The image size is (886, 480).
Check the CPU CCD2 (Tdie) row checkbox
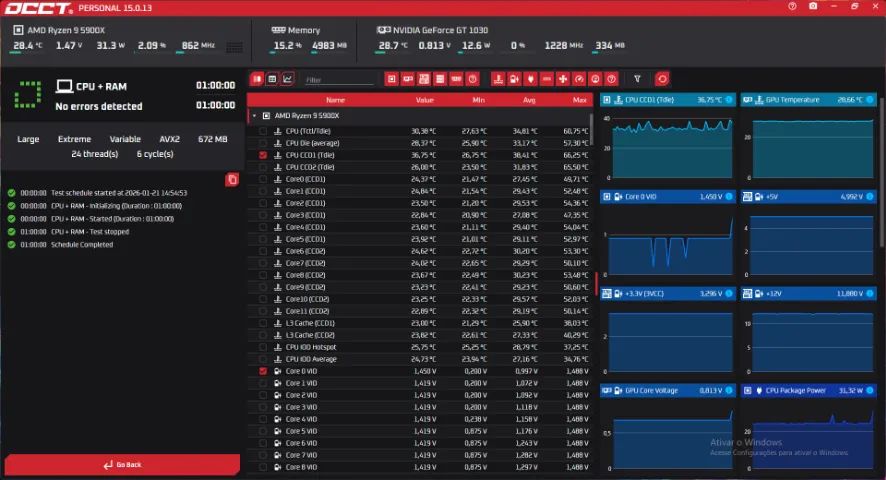point(263,167)
